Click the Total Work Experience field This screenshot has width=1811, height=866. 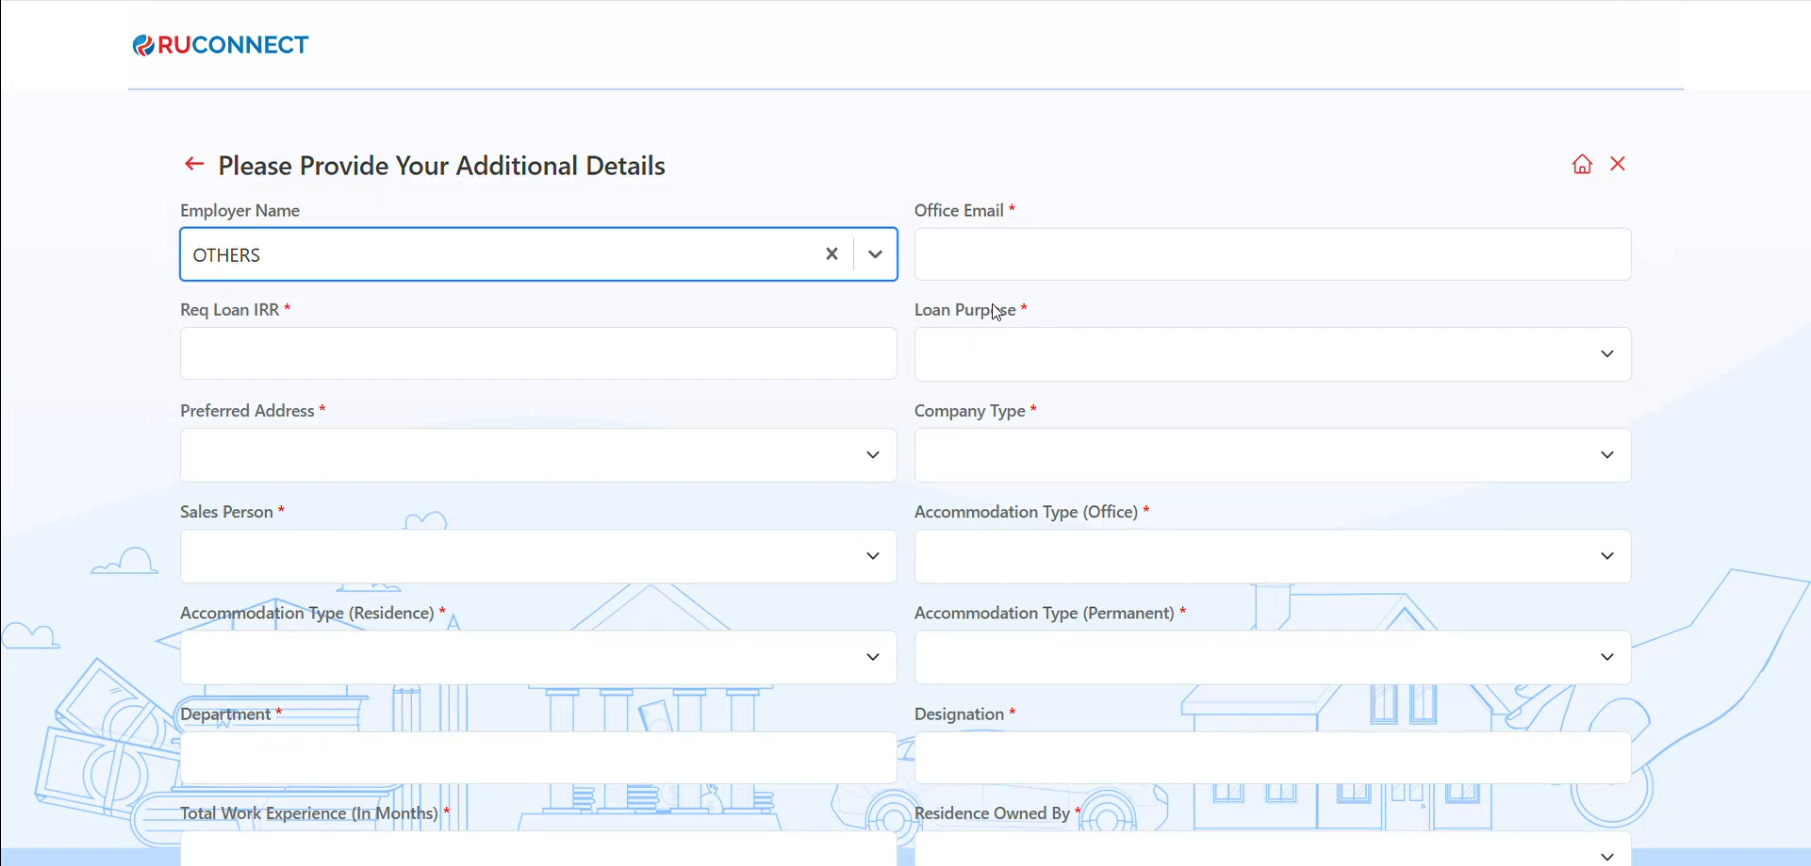pos(538,850)
